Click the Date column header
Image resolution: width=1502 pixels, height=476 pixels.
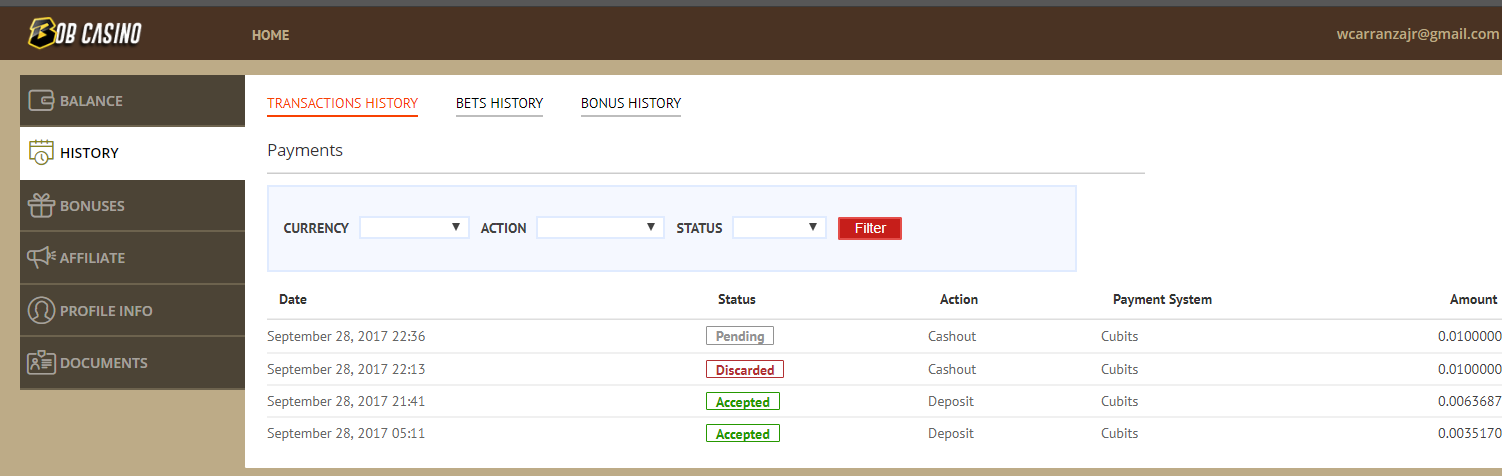point(293,299)
